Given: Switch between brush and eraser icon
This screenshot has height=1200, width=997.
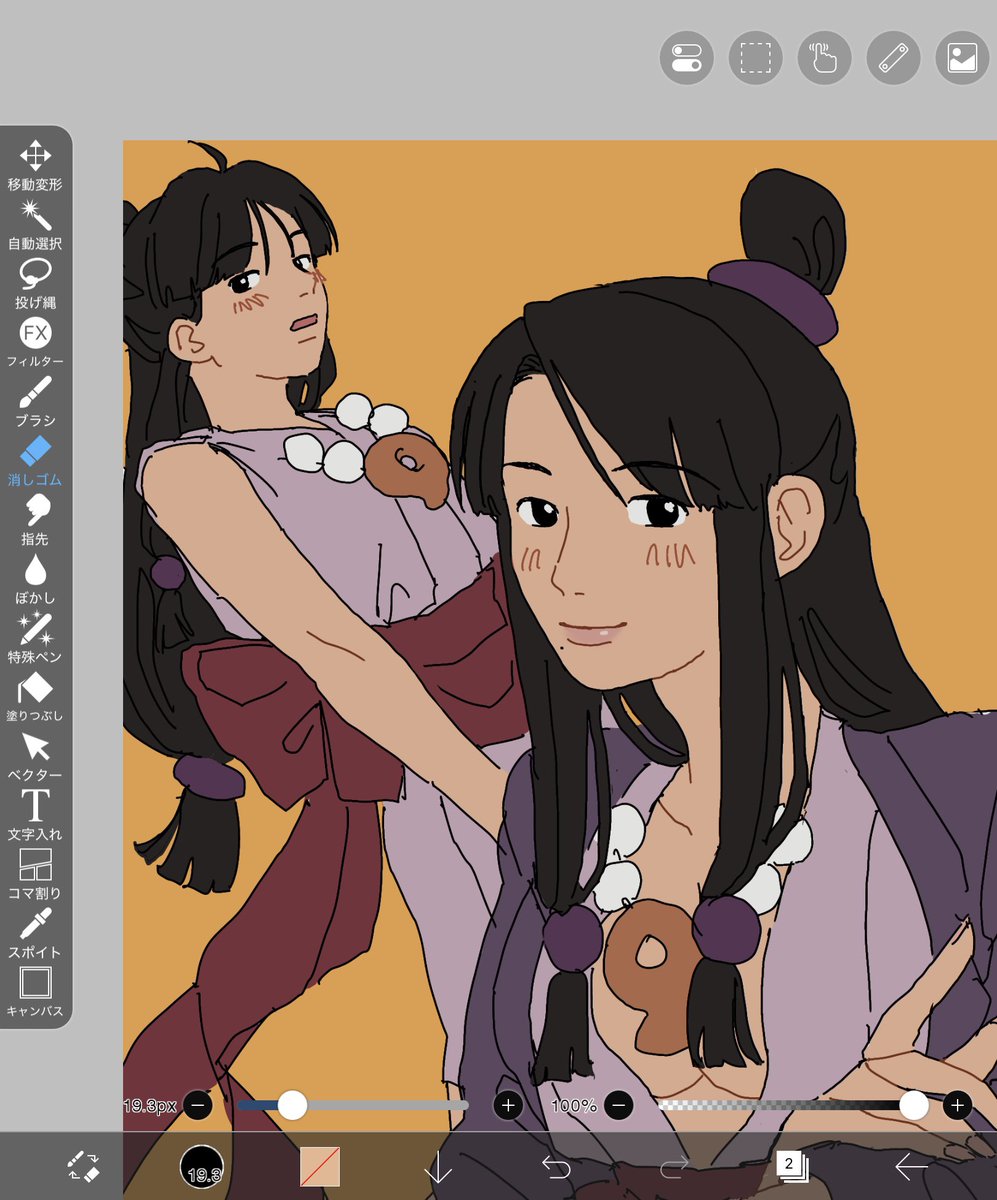Looking at the screenshot, I should coord(83,1166).
